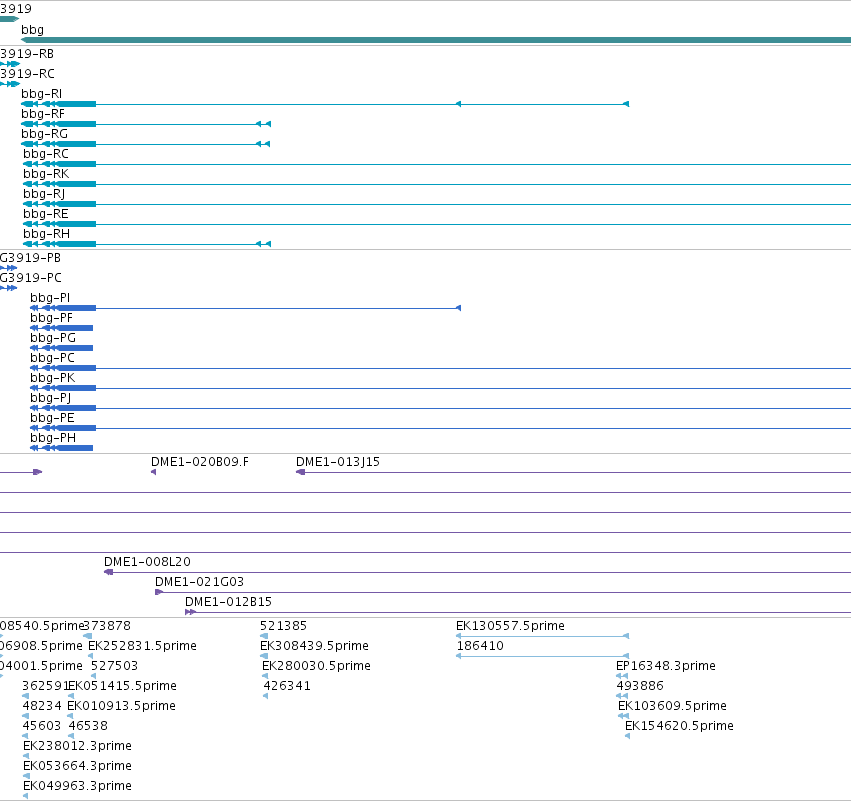The image size is (851, 801).
Task: Click the bbg gene label
Action: coord(32,30)
